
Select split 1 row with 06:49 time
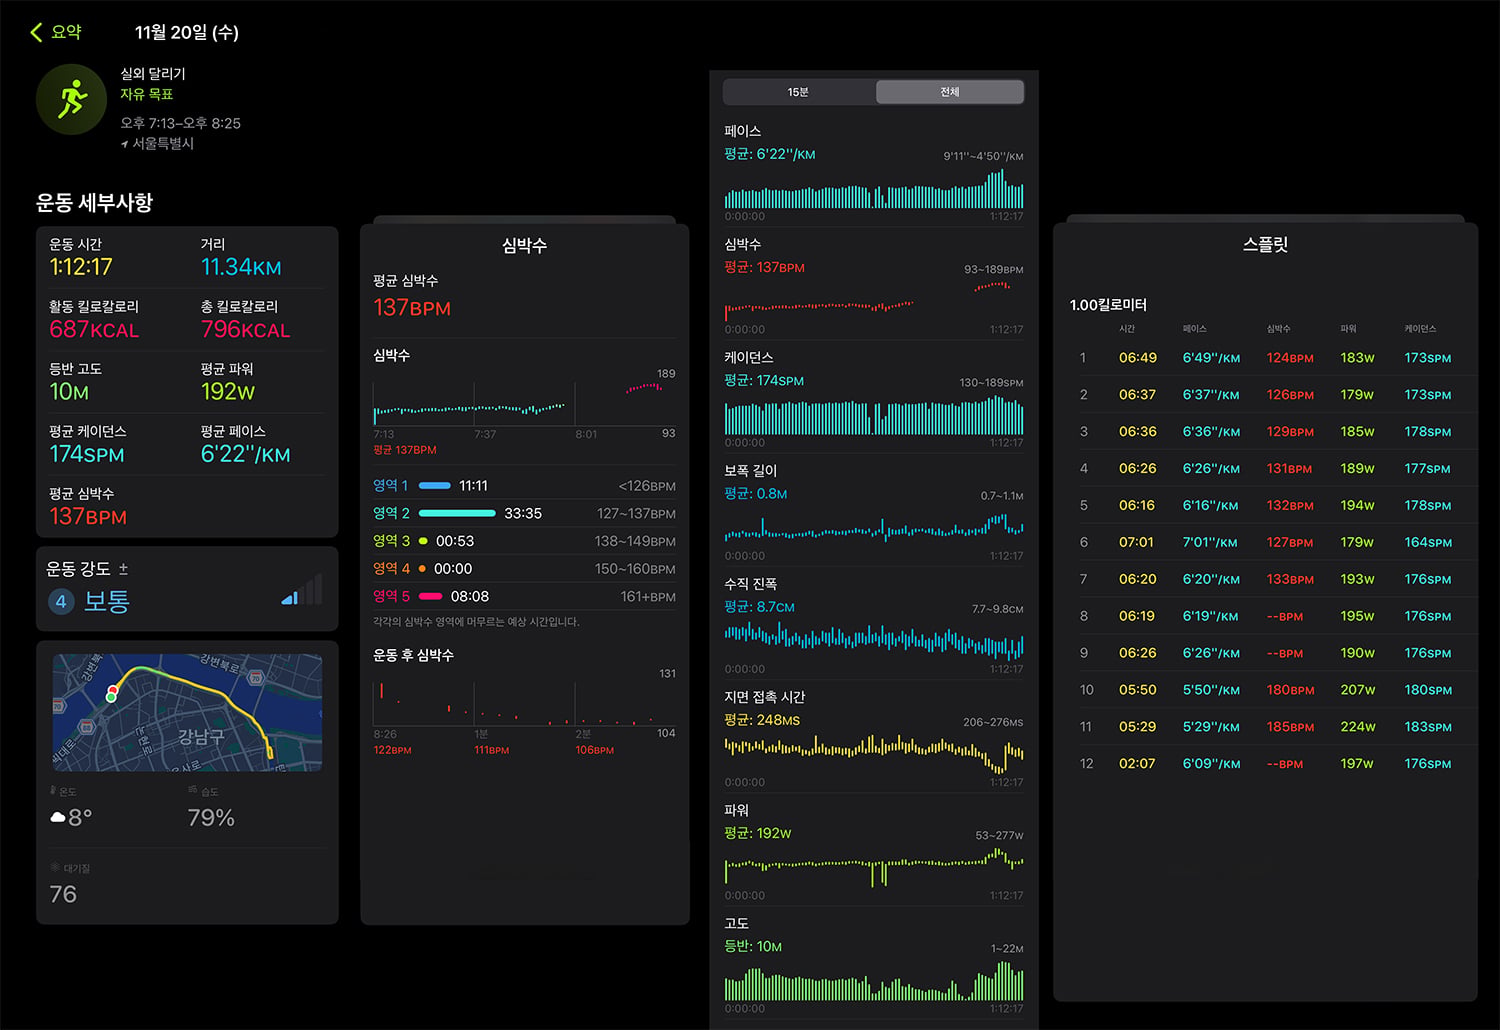click(1265, 358)
